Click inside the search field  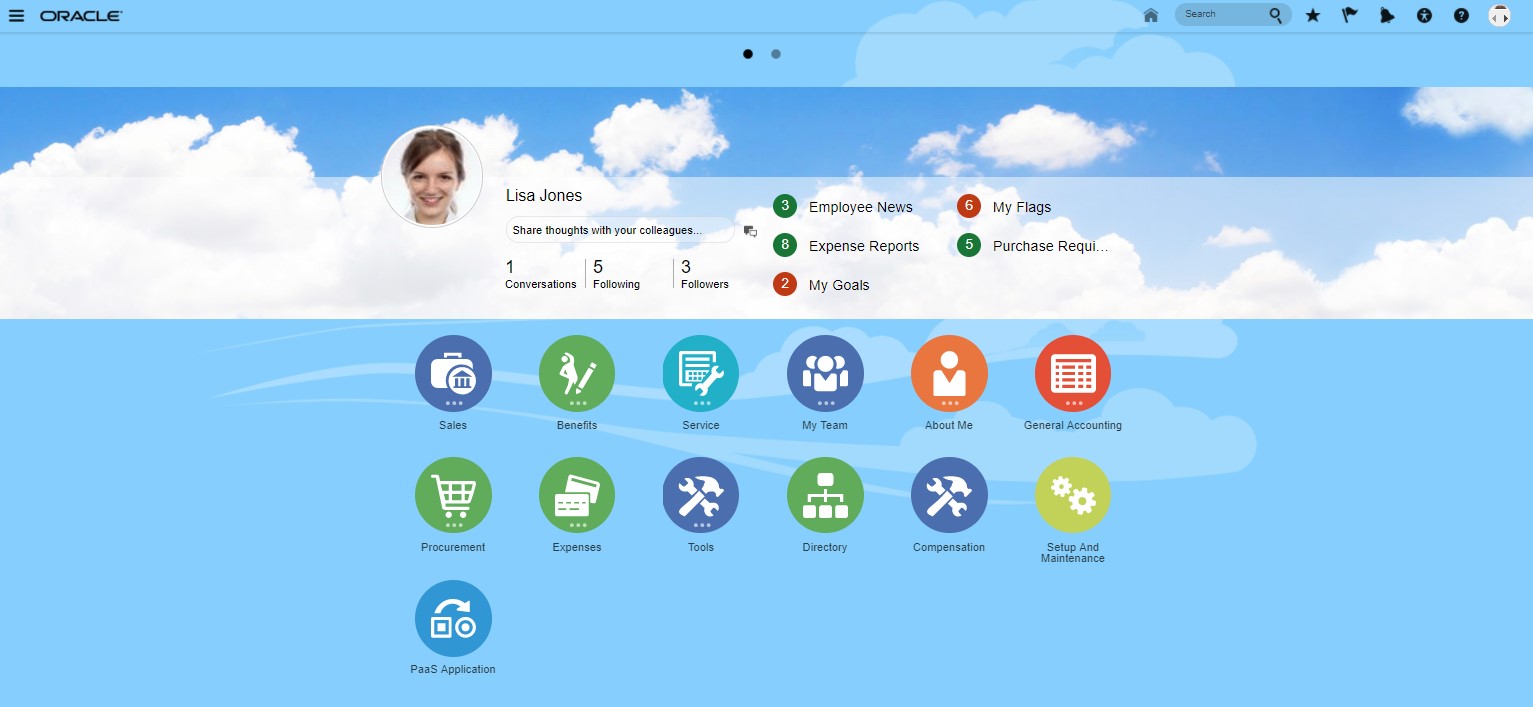click(1225, 15)
